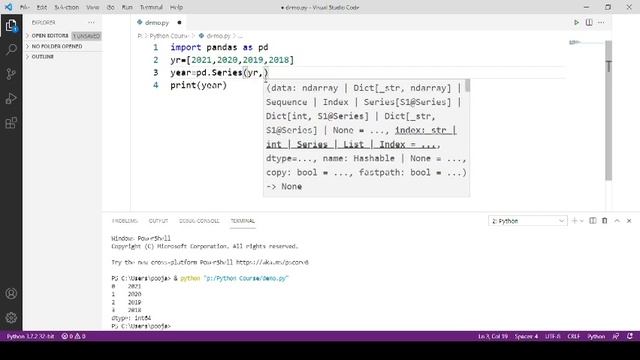This screenshot has width=640, height=360.
Task: Open the Help menu
Action: pos(176,7)
